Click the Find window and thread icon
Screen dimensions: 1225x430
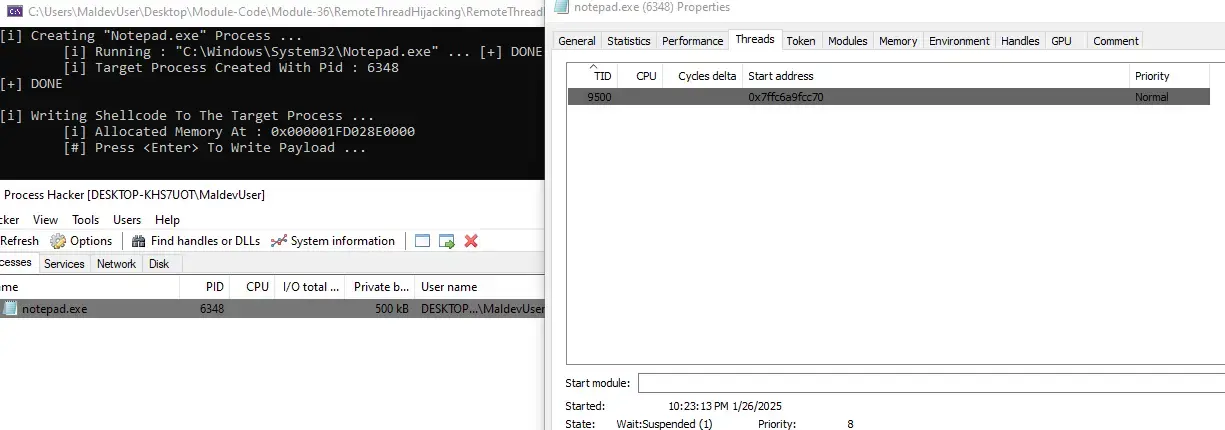(446, 241)
